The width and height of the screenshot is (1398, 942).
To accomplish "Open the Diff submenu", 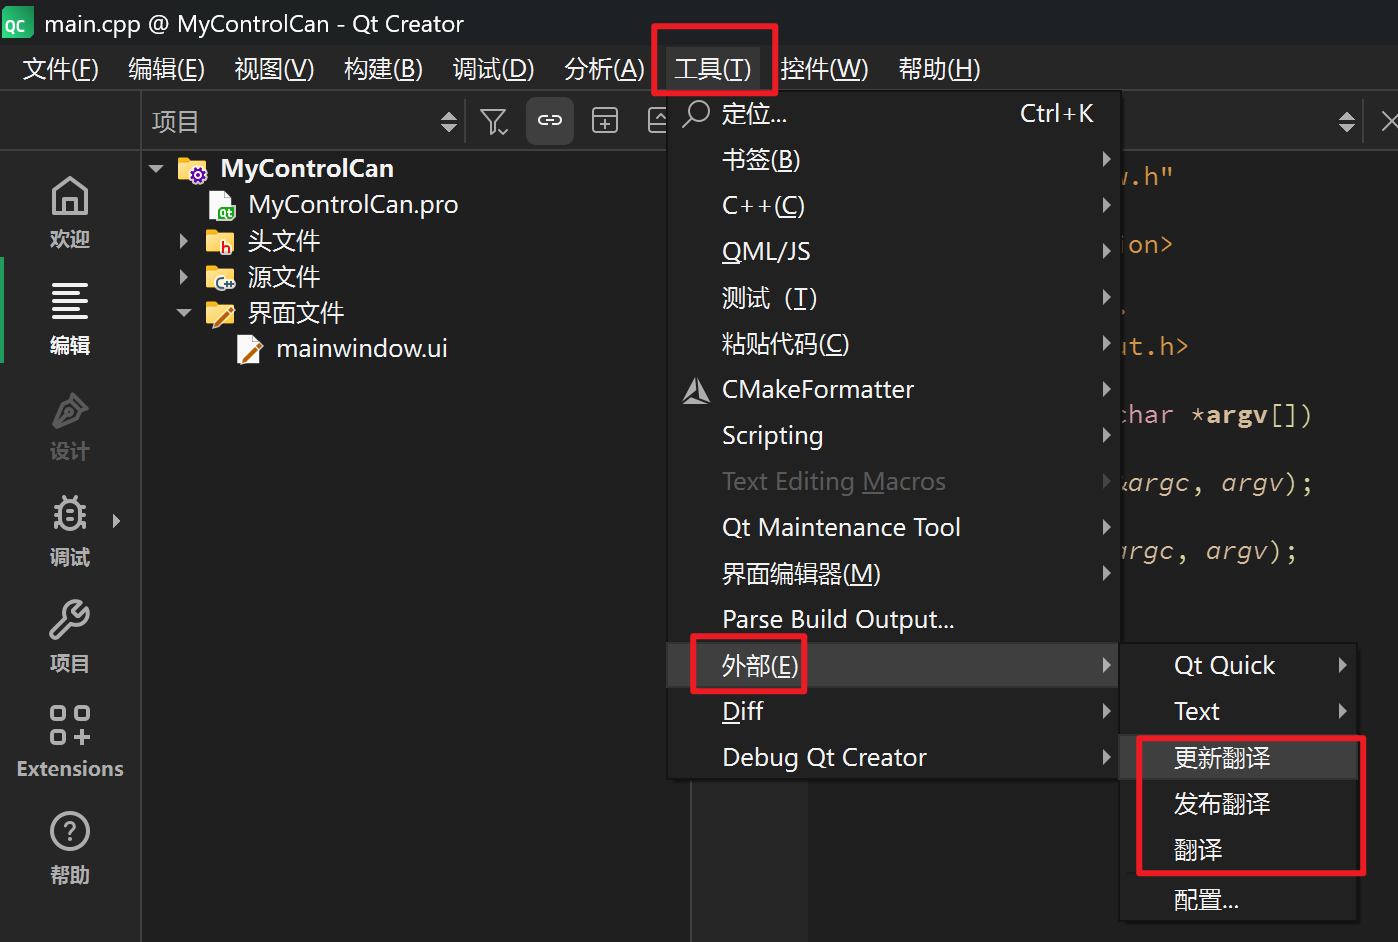I will point(894,712).
